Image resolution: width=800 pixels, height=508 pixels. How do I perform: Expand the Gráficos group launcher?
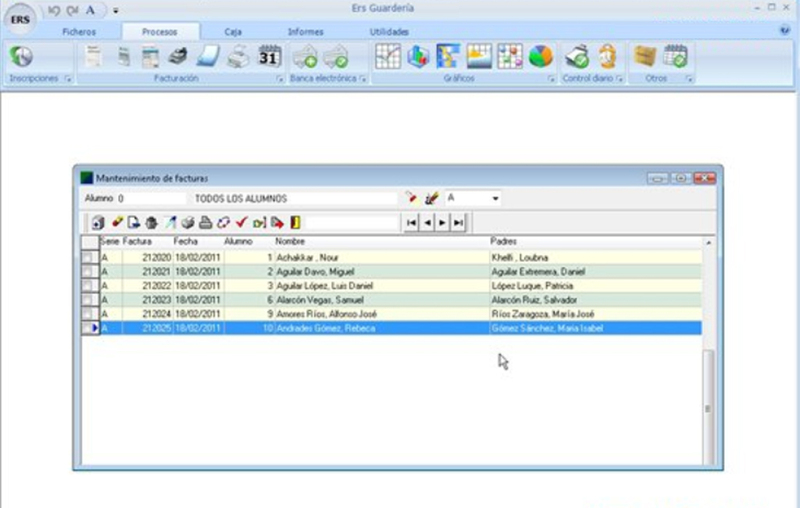click(x=551, y=79)
